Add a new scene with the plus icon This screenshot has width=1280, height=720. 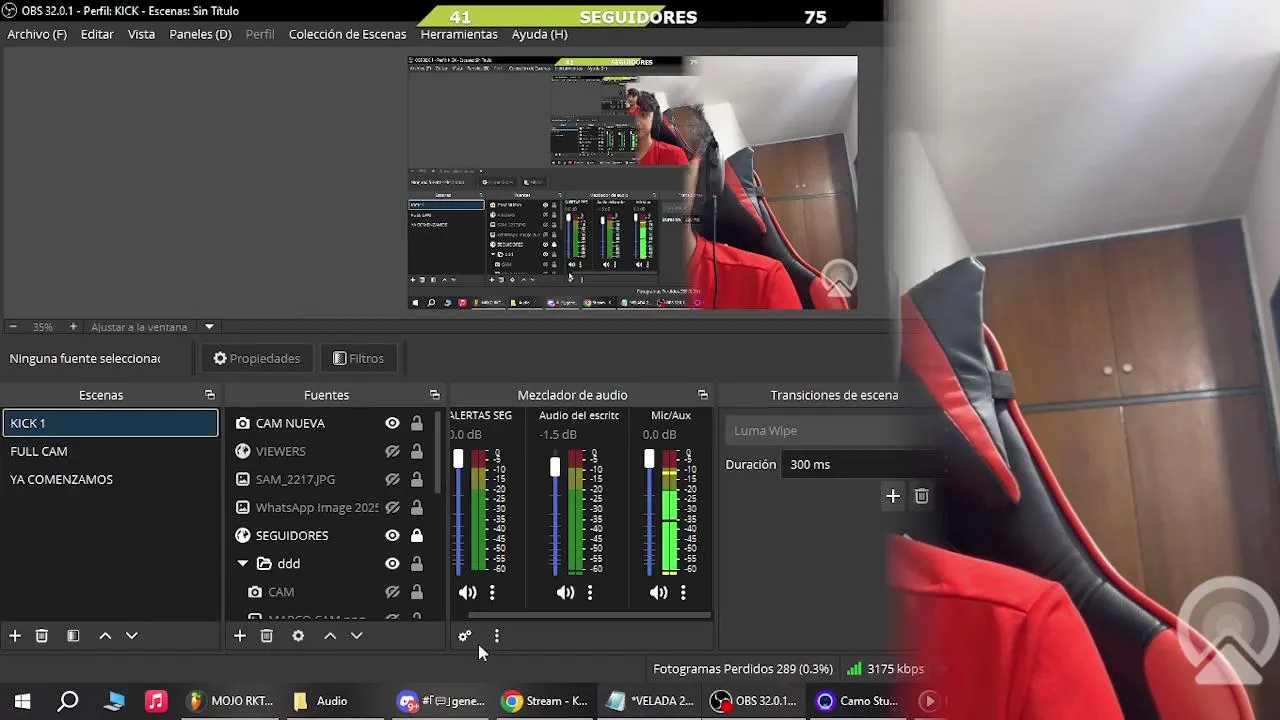(x=15, y=636)
